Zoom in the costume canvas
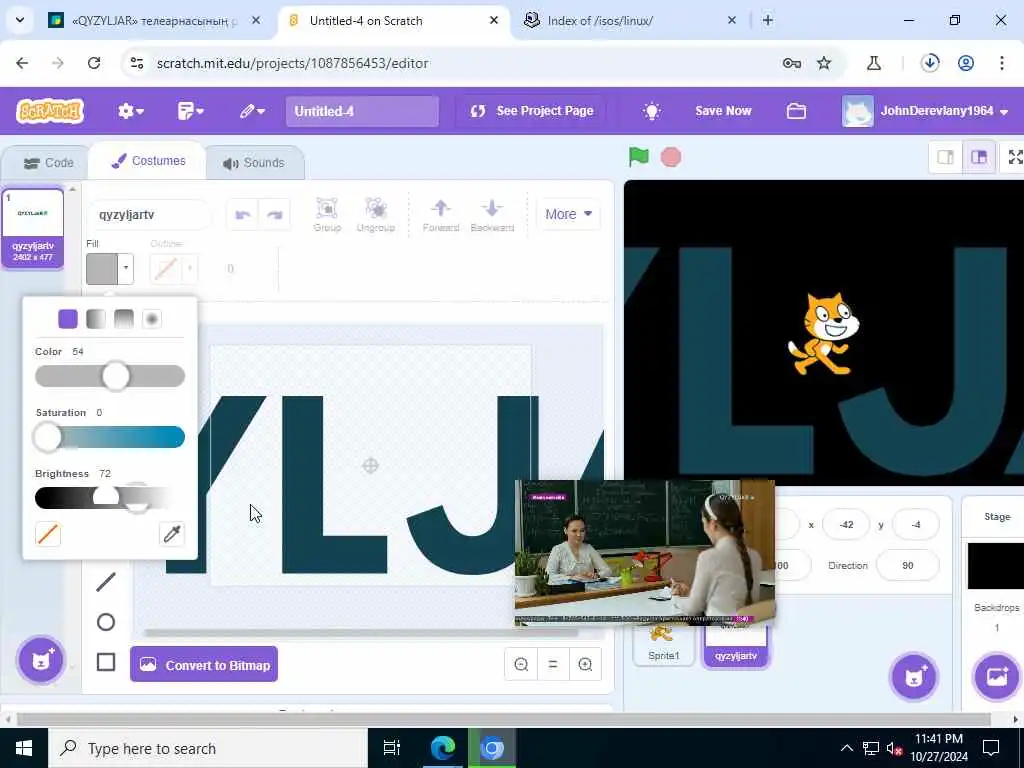Screen dimensions: 1024x768 pyautogui.click(x=585, y=664)
